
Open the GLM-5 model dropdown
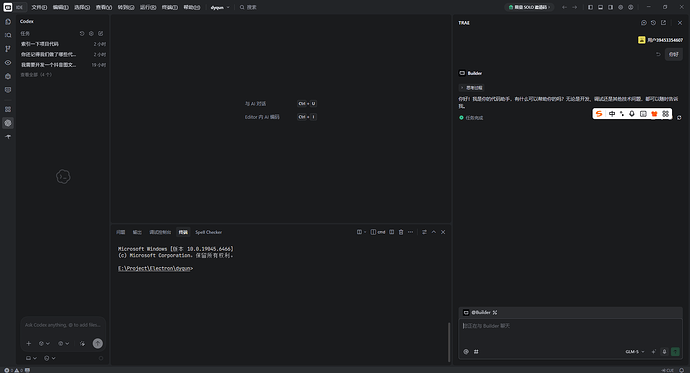[635, 352]
